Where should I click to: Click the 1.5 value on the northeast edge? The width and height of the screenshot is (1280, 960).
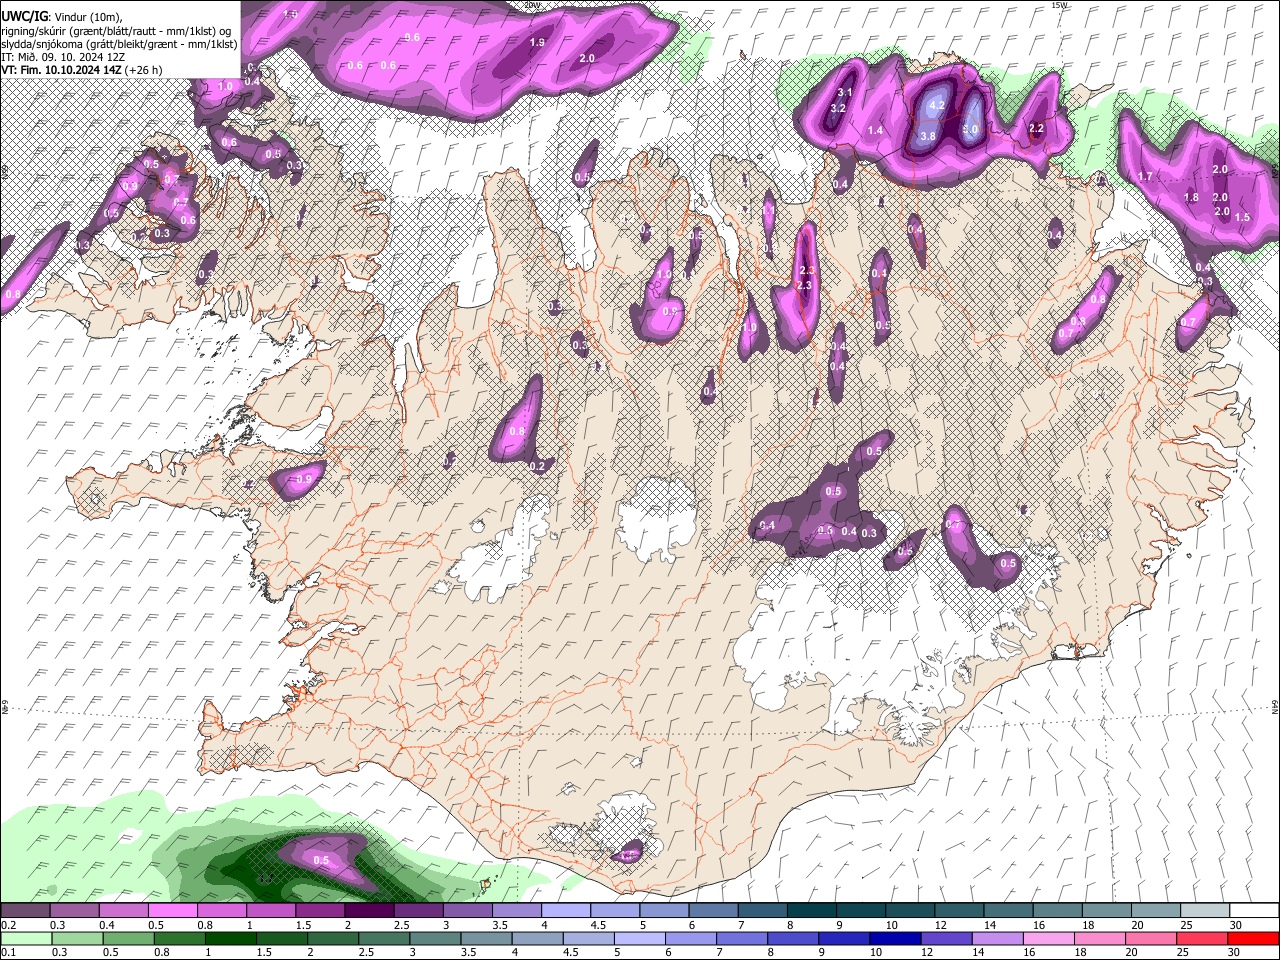tap(1243, 217)
